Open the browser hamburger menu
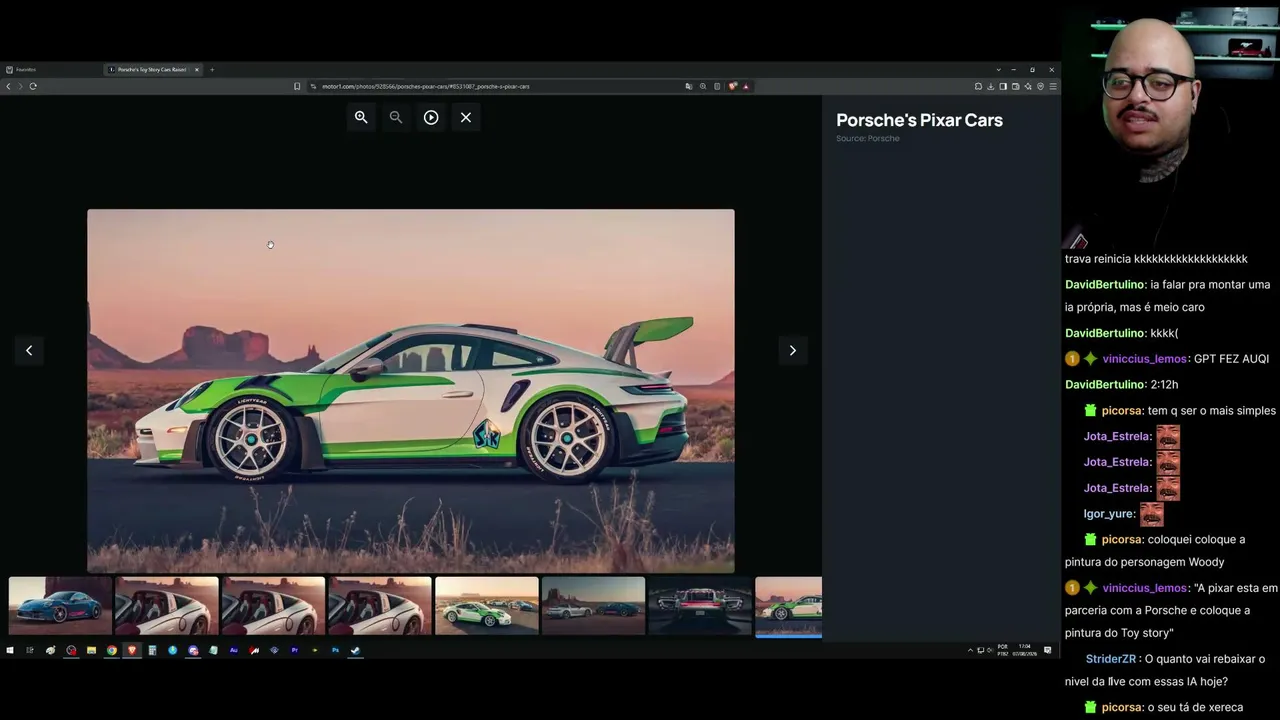The image size is (1280, 720). tap(1053, 86)
